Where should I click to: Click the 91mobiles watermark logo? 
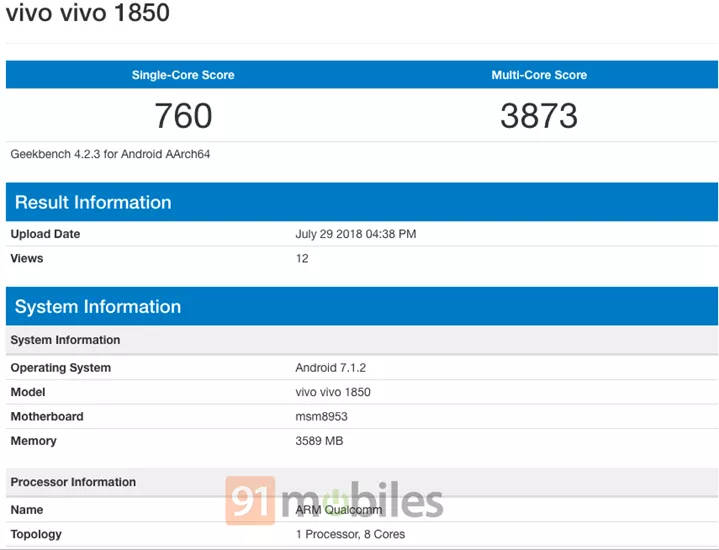(333, 501)
